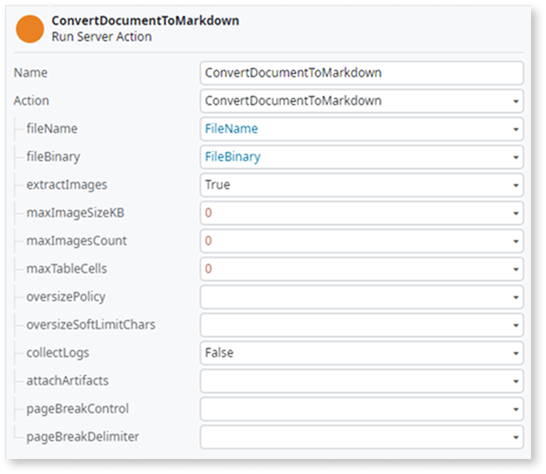Image resolution: width=546 pixels, height=474 pixels.
Task: Open the maxTableCells dropdown arrow
Action: pyautogui.click(x=516, y=269)
